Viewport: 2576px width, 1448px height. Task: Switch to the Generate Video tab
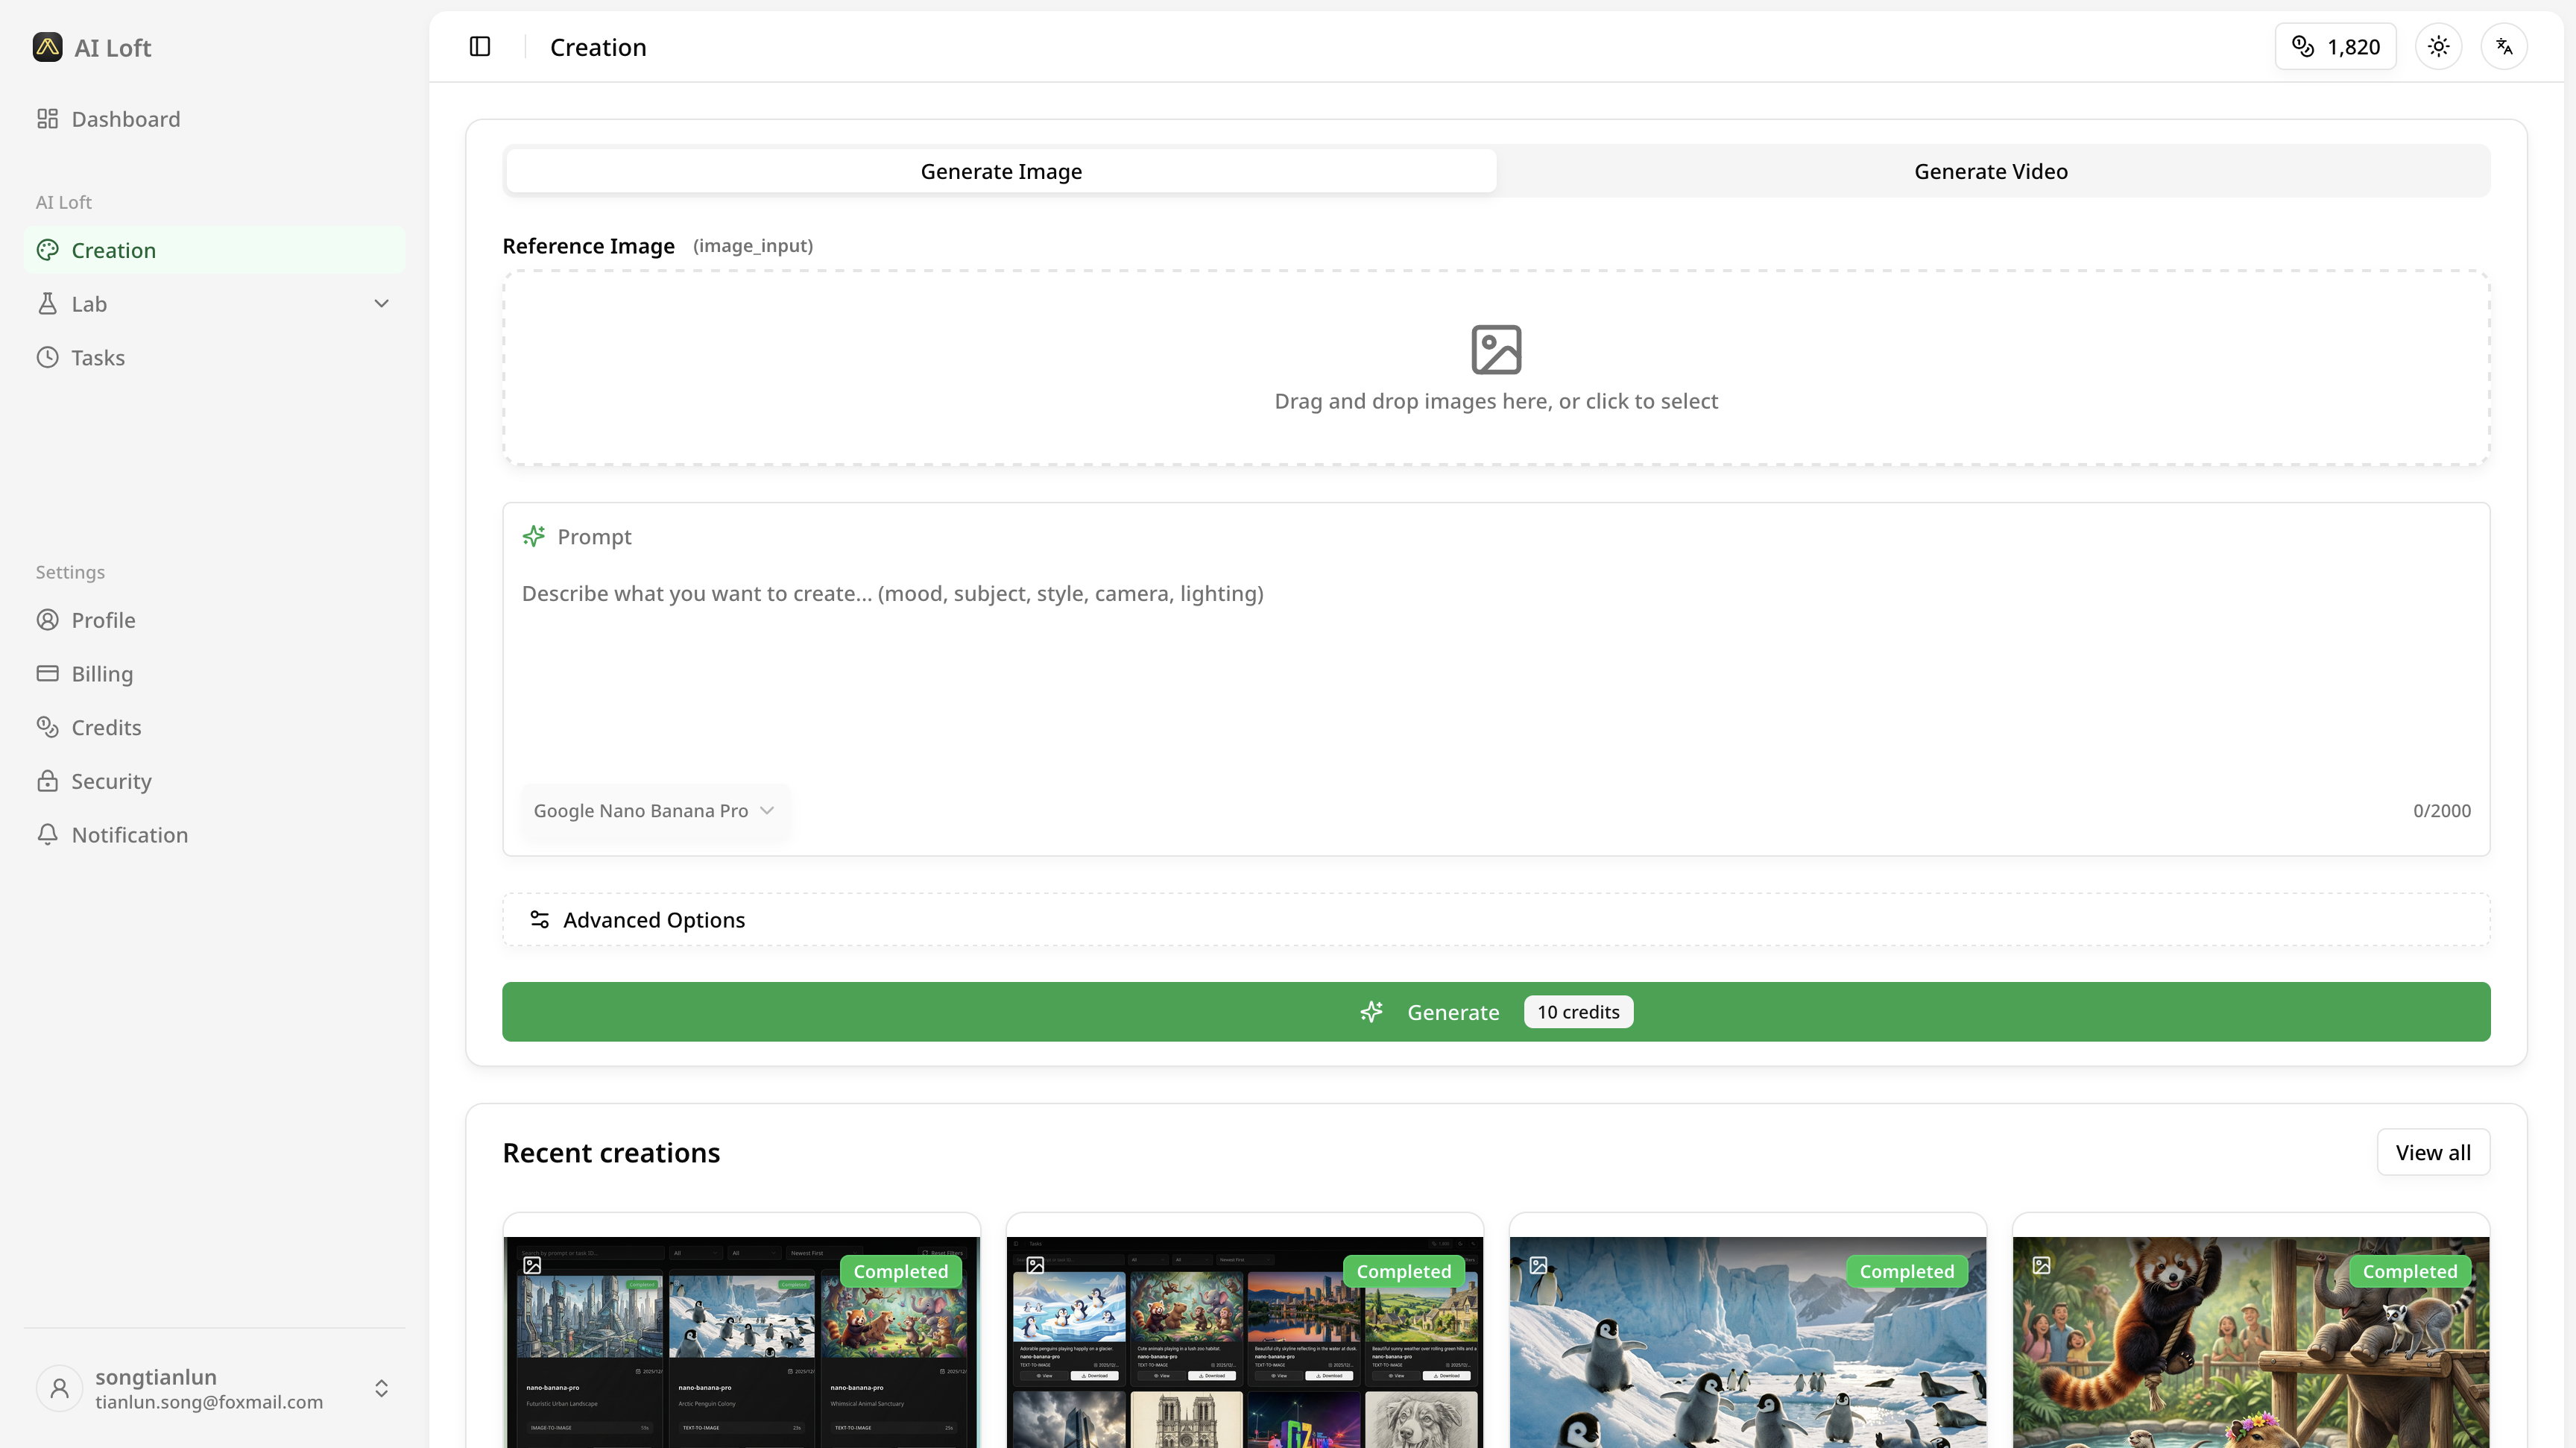click(x=1990, y=171)
